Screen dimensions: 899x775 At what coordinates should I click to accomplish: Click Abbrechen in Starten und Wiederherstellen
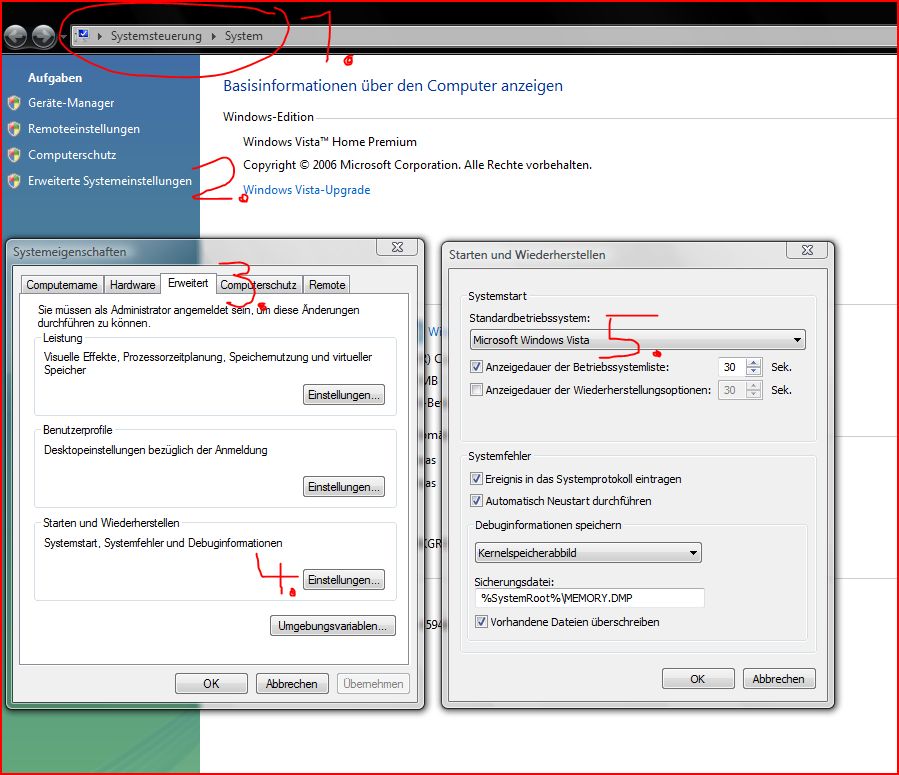(x=779, y=679)
